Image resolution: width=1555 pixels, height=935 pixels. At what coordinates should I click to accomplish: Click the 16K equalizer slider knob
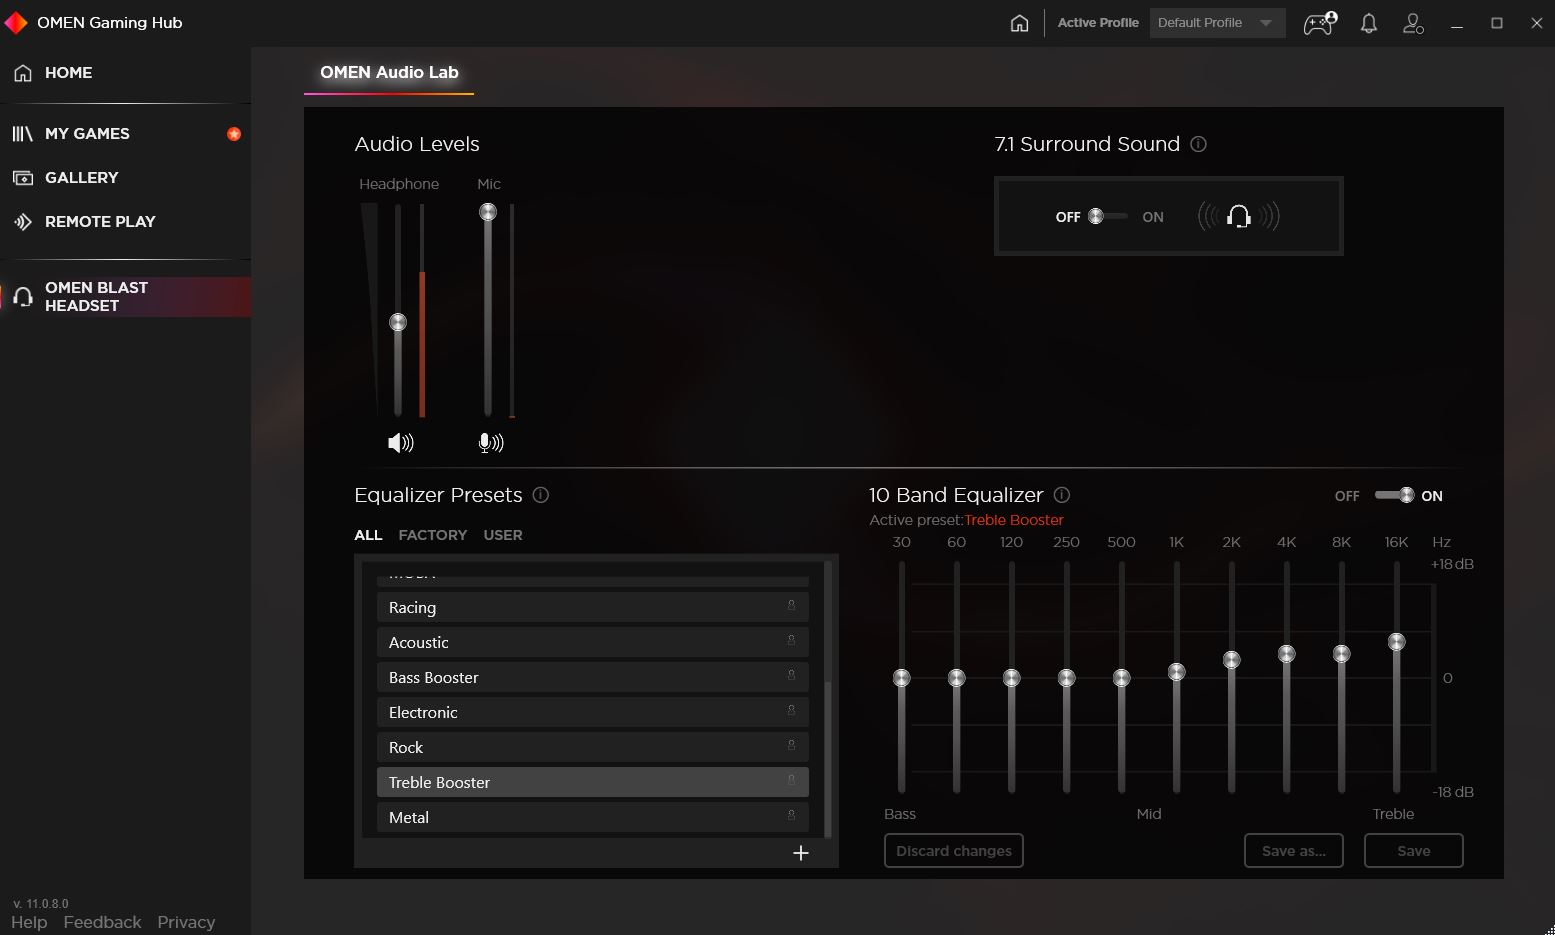point(1397,642)
